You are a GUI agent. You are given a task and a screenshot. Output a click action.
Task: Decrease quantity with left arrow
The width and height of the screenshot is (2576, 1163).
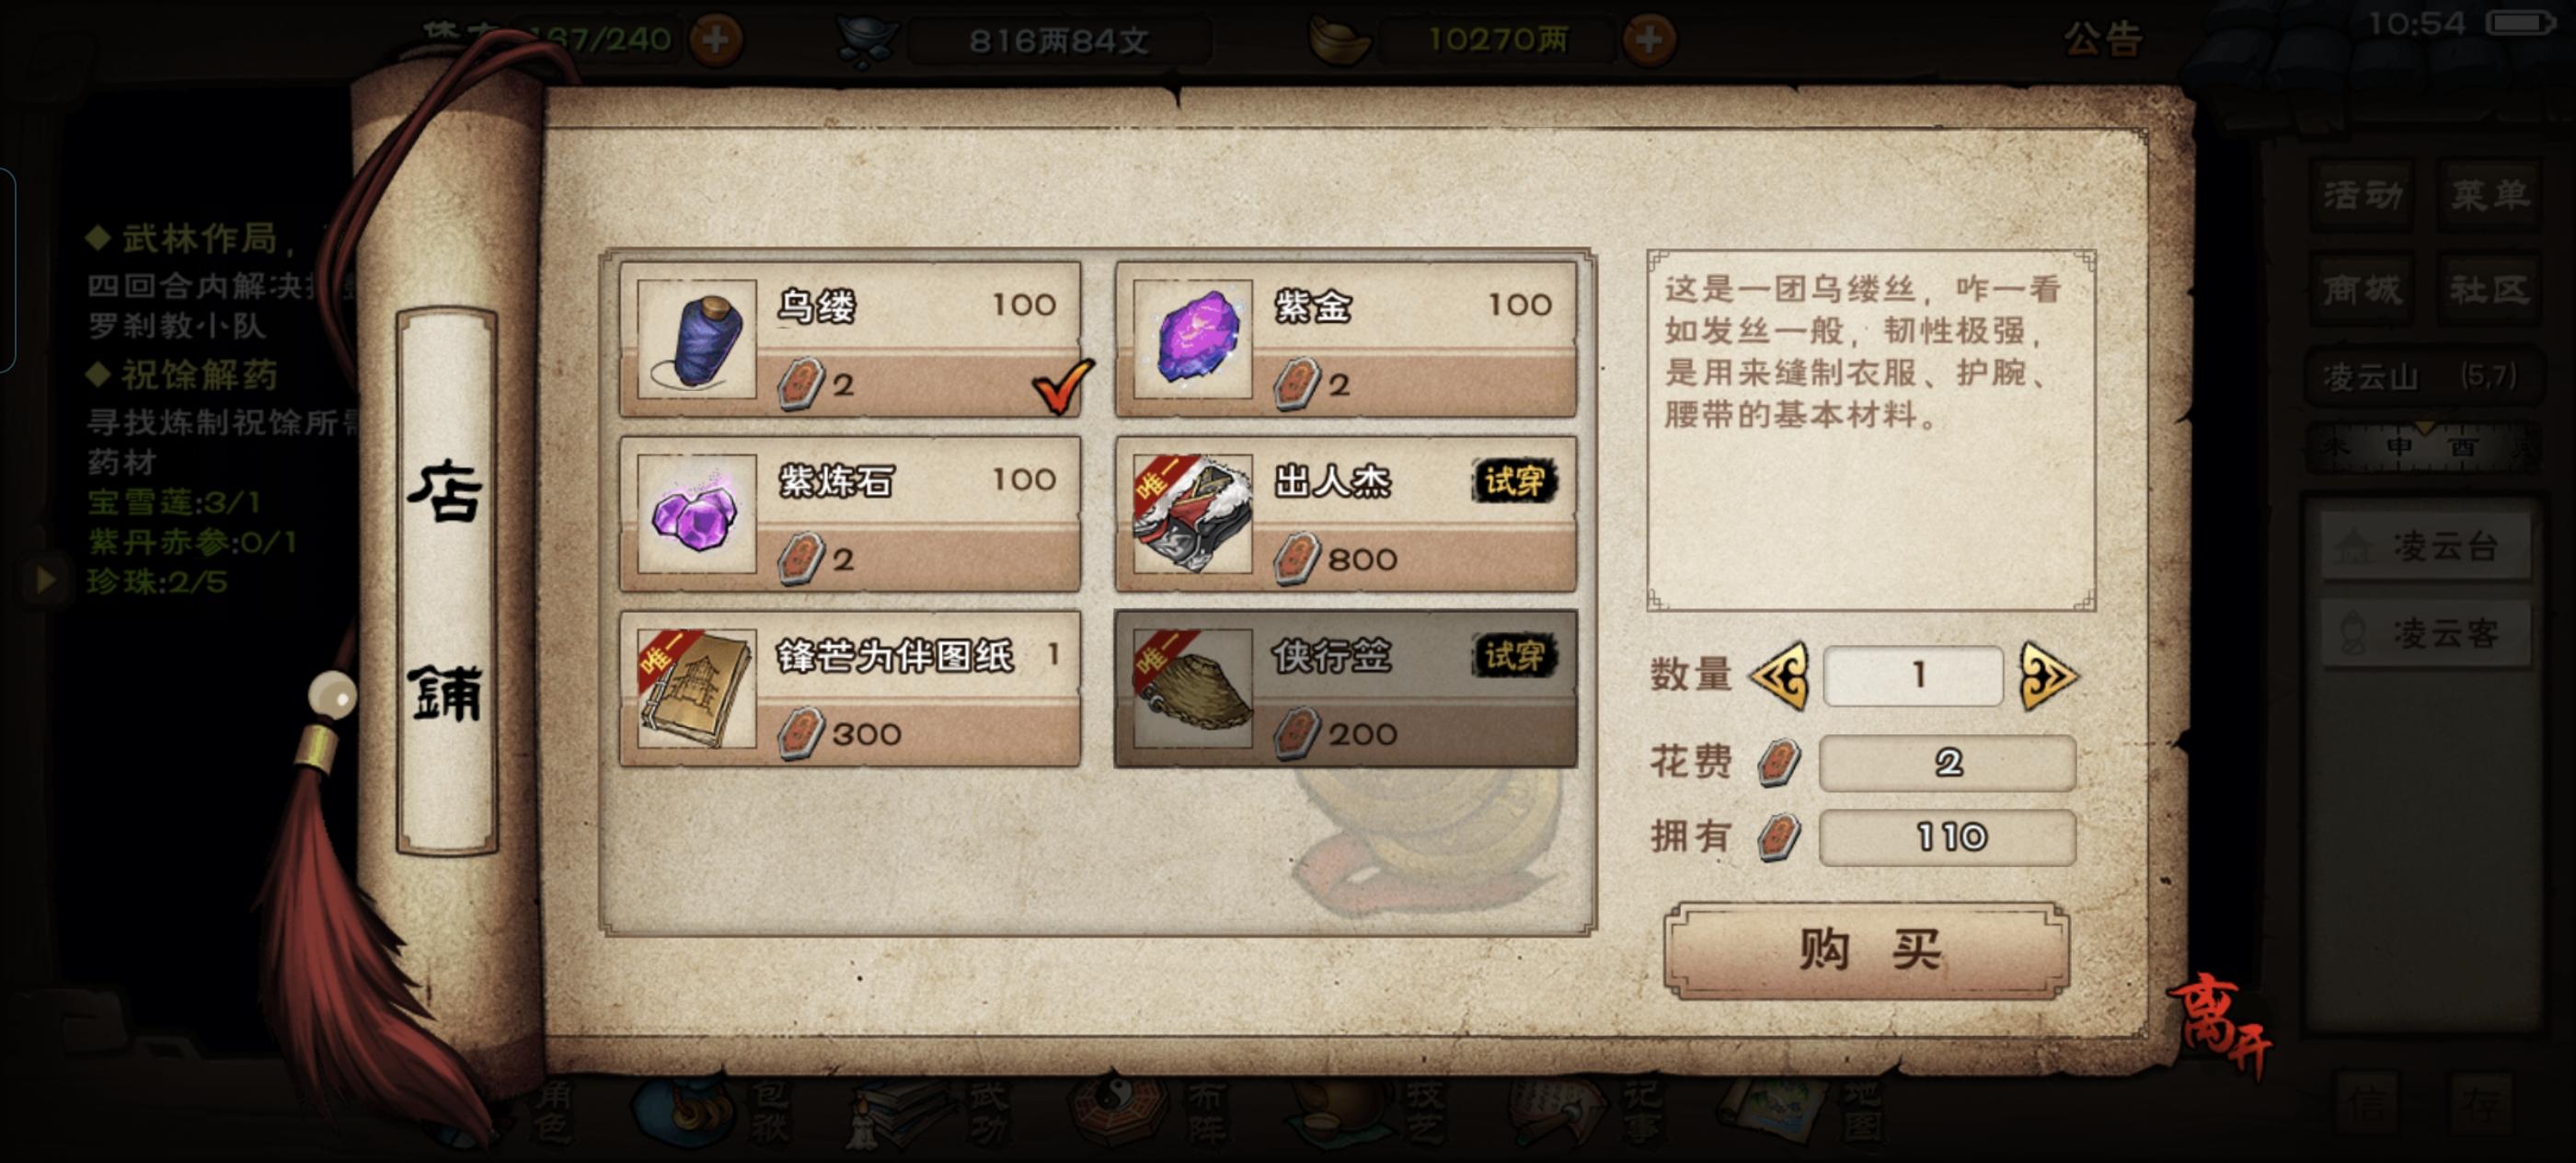1779,676
